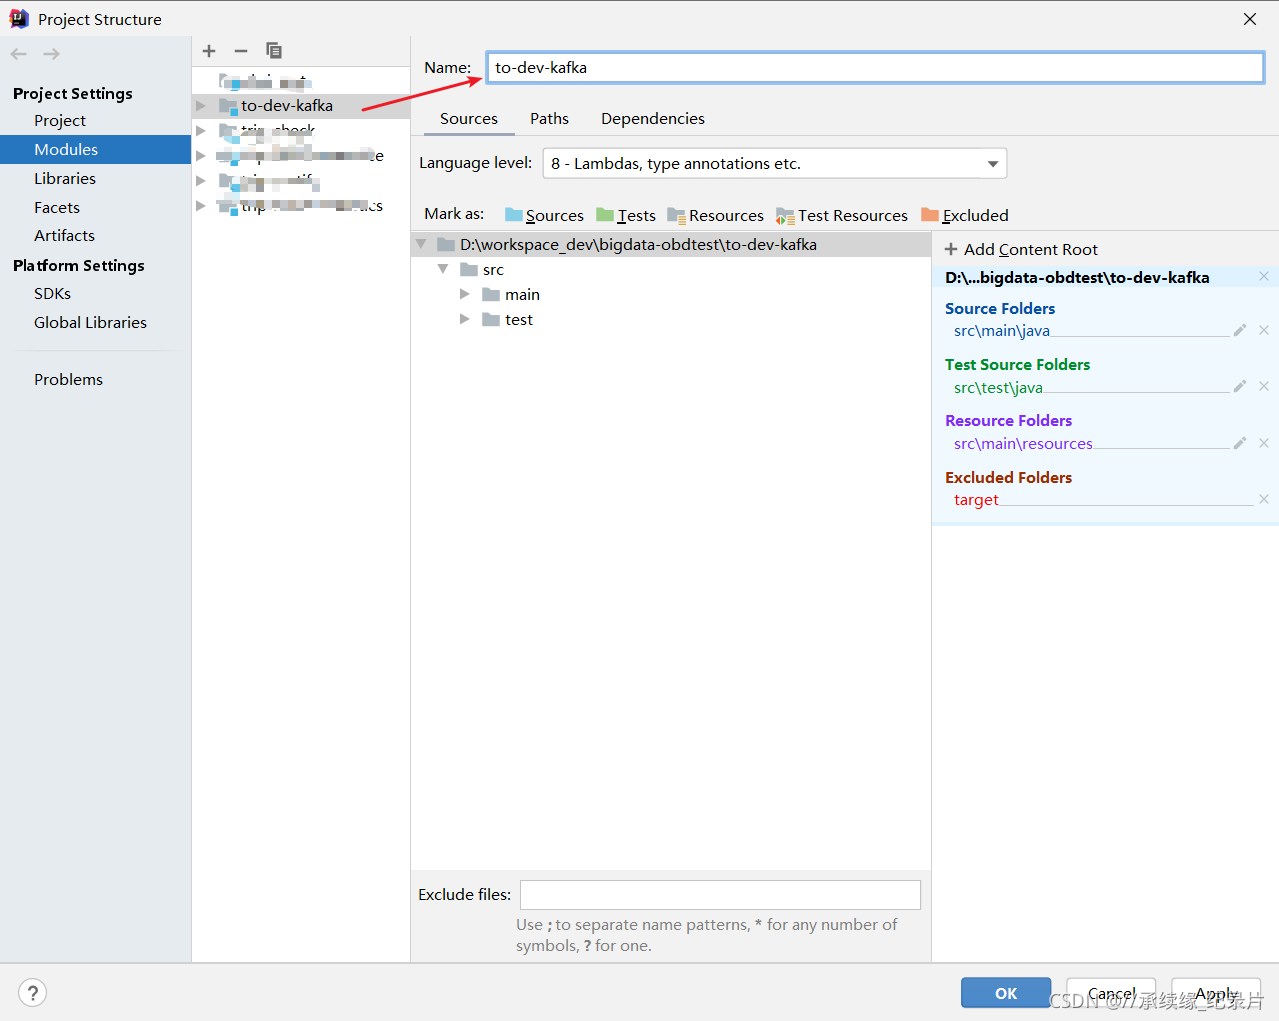Unmark src\main\java source folder

1264,330
